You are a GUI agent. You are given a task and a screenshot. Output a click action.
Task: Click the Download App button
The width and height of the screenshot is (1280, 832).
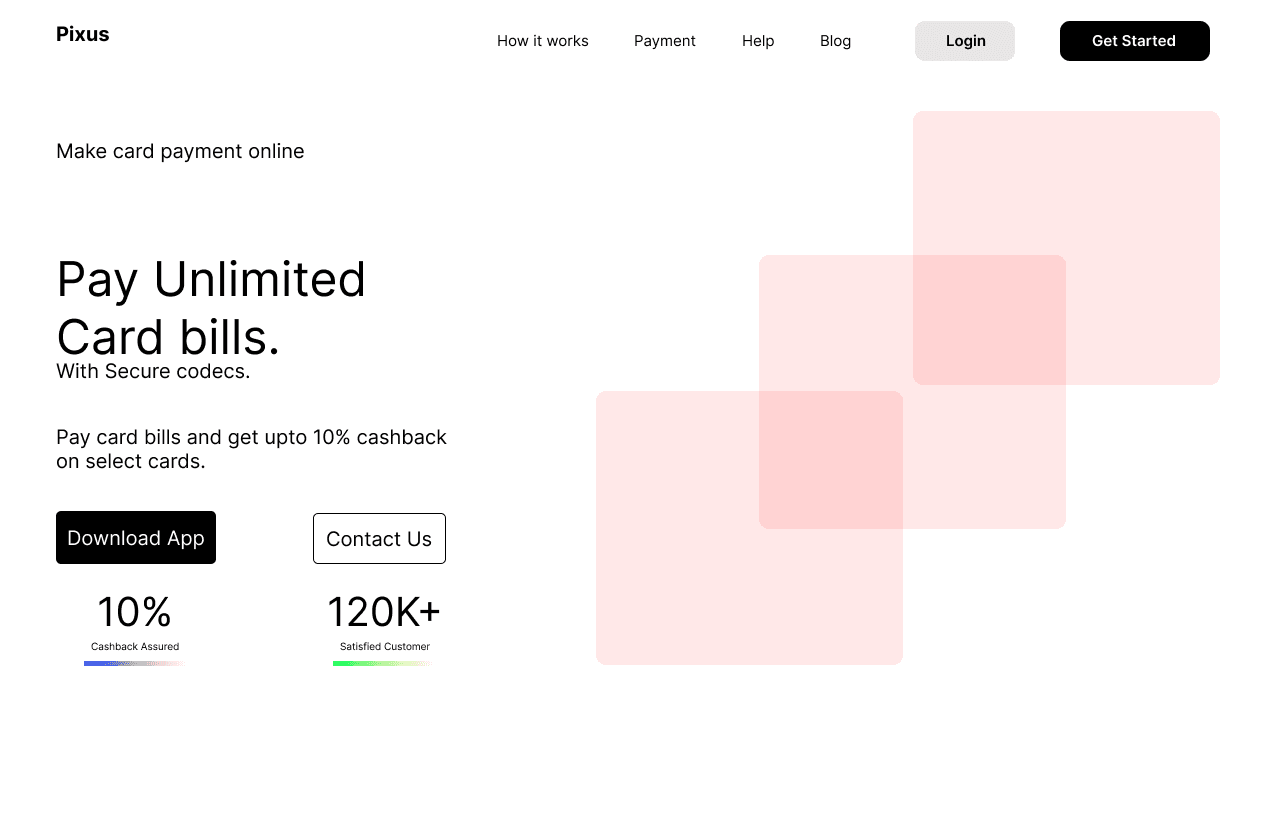coord(136,538)
